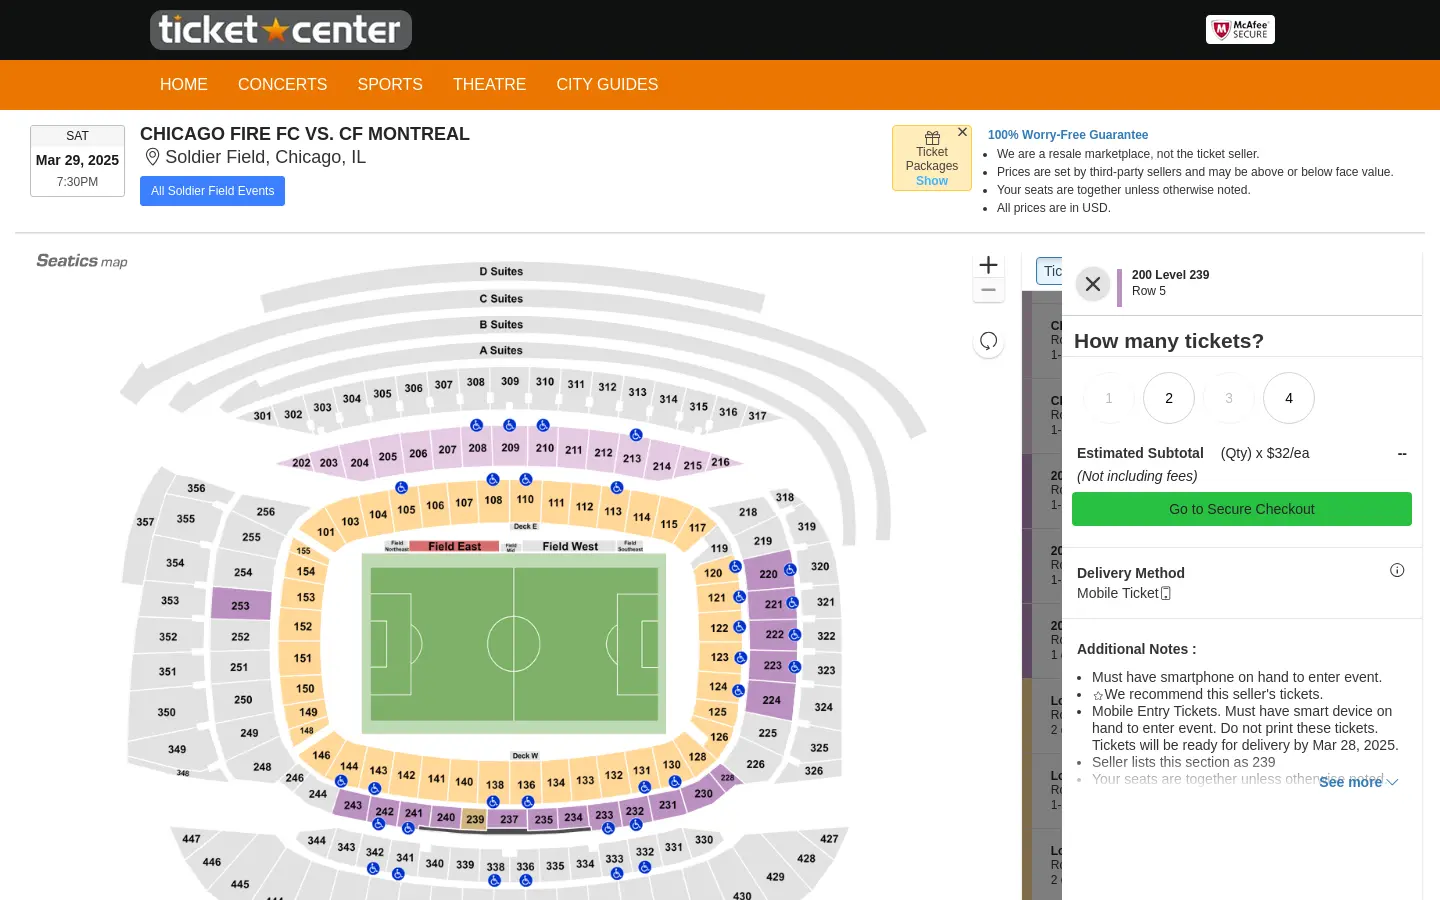
Task: Select 4 tickets quantity
Action: [x=1289, y=398]
